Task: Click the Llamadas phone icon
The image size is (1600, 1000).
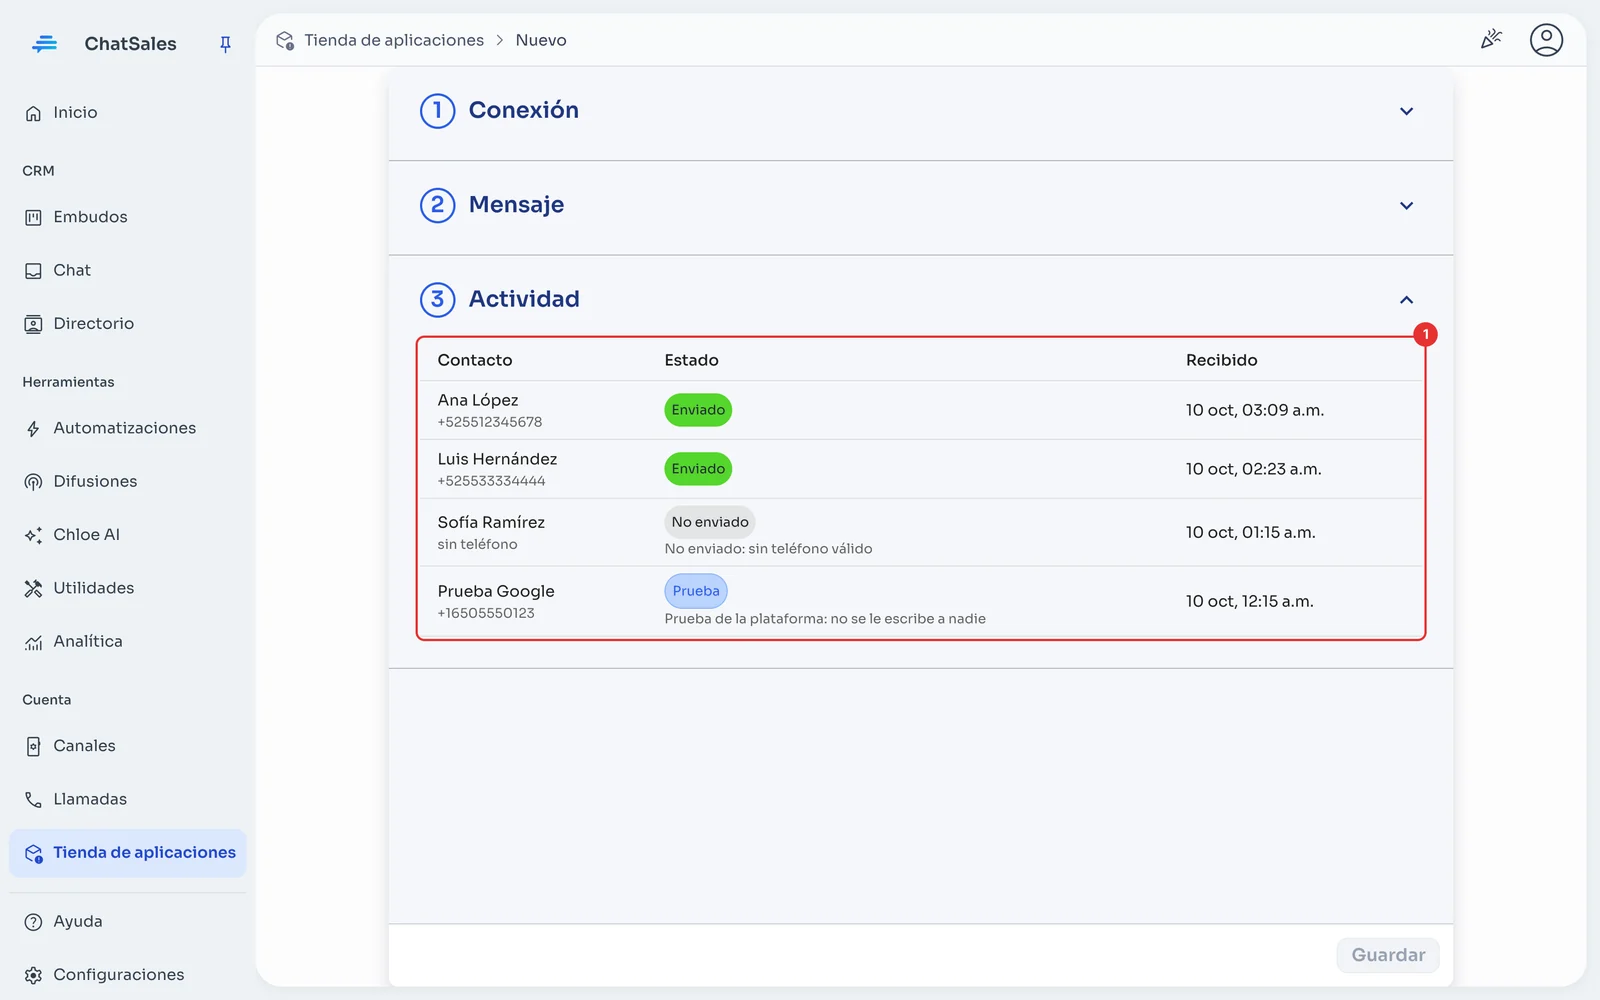Action: tap(33, 800)
